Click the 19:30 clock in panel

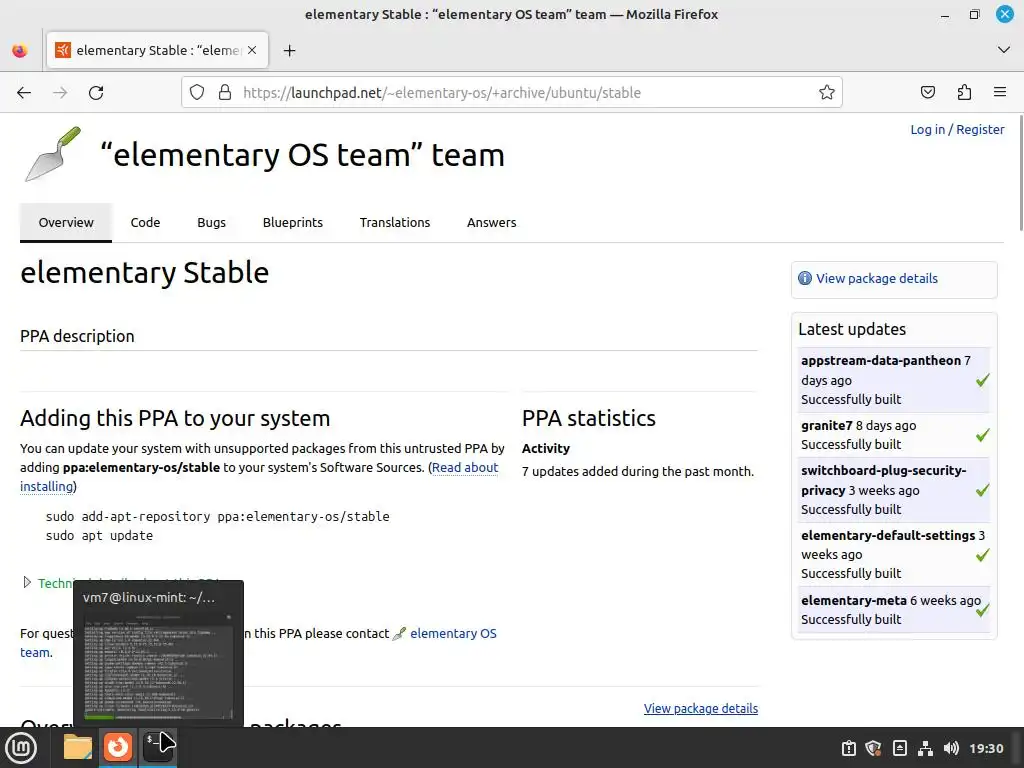pos(985,748)
